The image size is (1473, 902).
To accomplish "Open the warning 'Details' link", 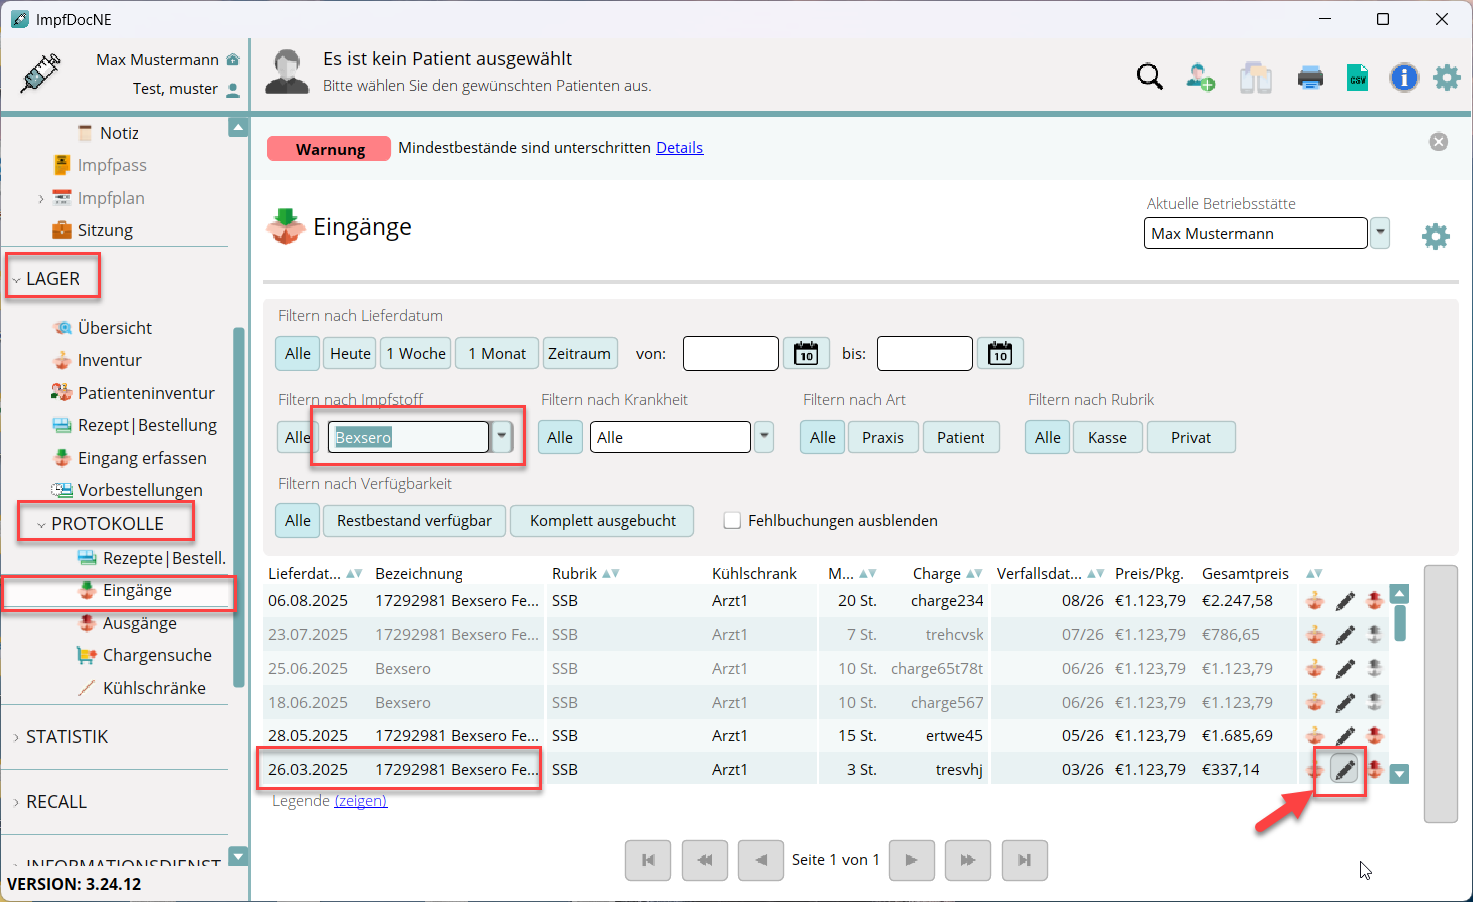I will coord(679,148).
